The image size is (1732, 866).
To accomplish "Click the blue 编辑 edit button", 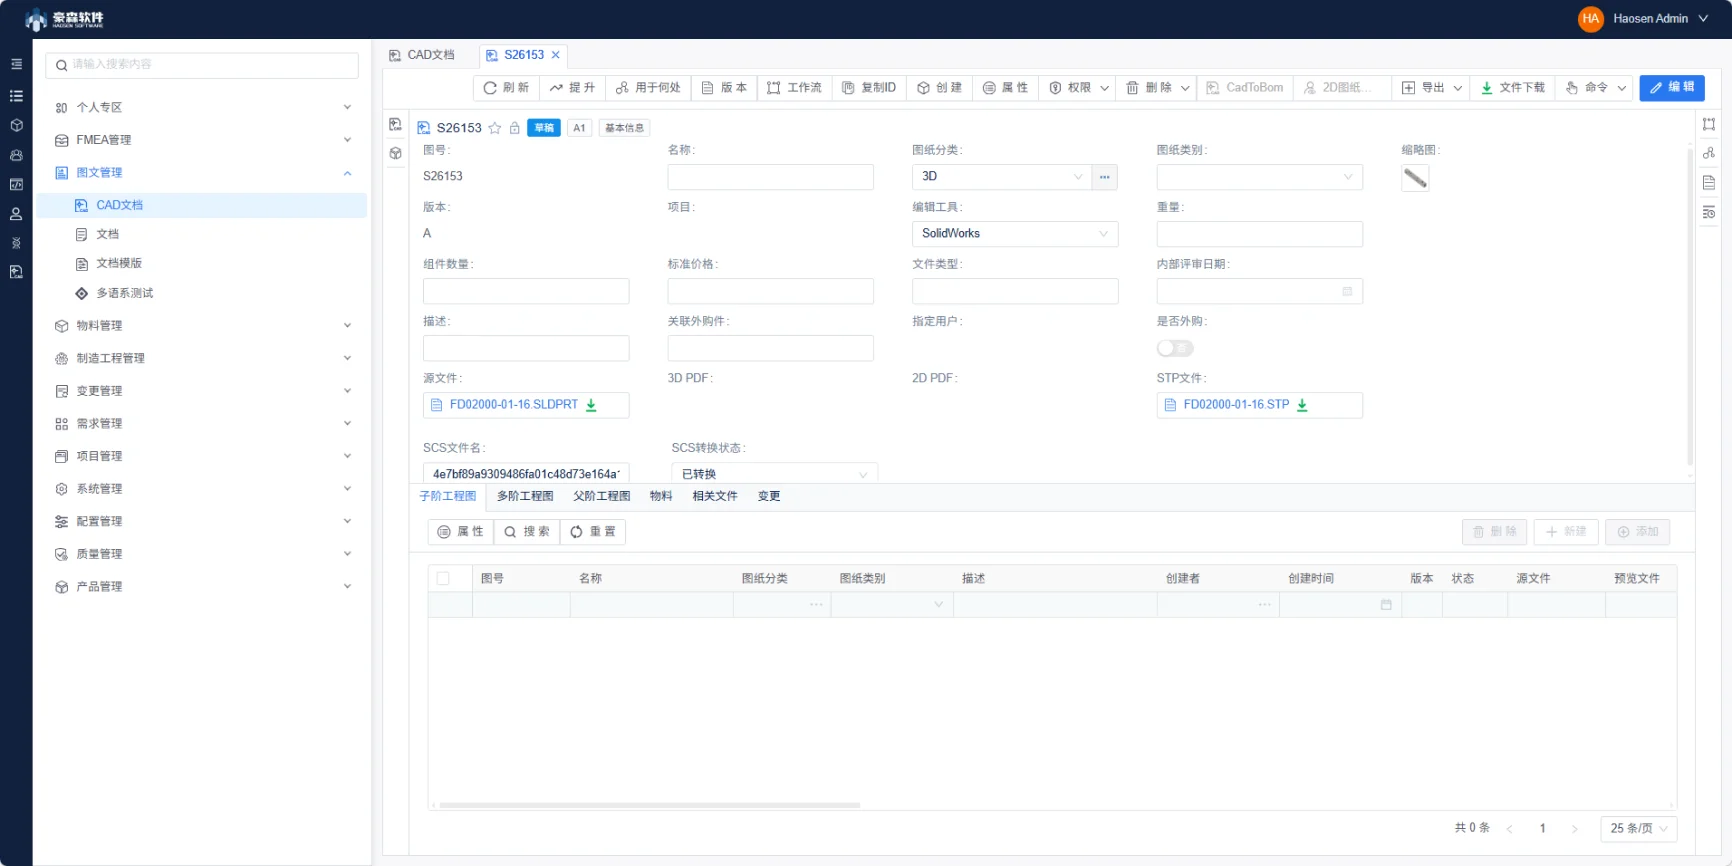I will click(x=1672, y=88).
